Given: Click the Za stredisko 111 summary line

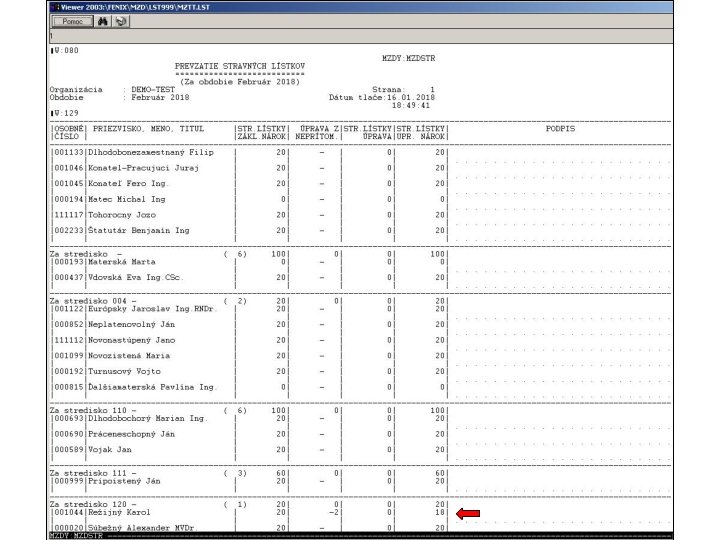Looking at the screenshot, I should coord(248,473).
